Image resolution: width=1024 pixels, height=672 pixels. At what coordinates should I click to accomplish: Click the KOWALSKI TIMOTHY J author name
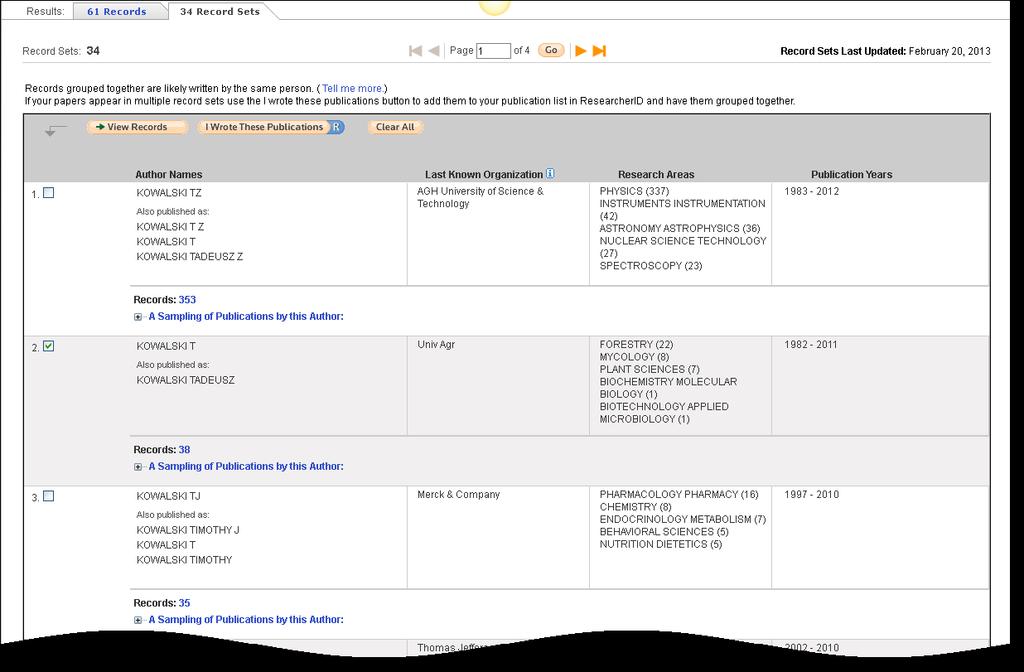pos(188,530)
